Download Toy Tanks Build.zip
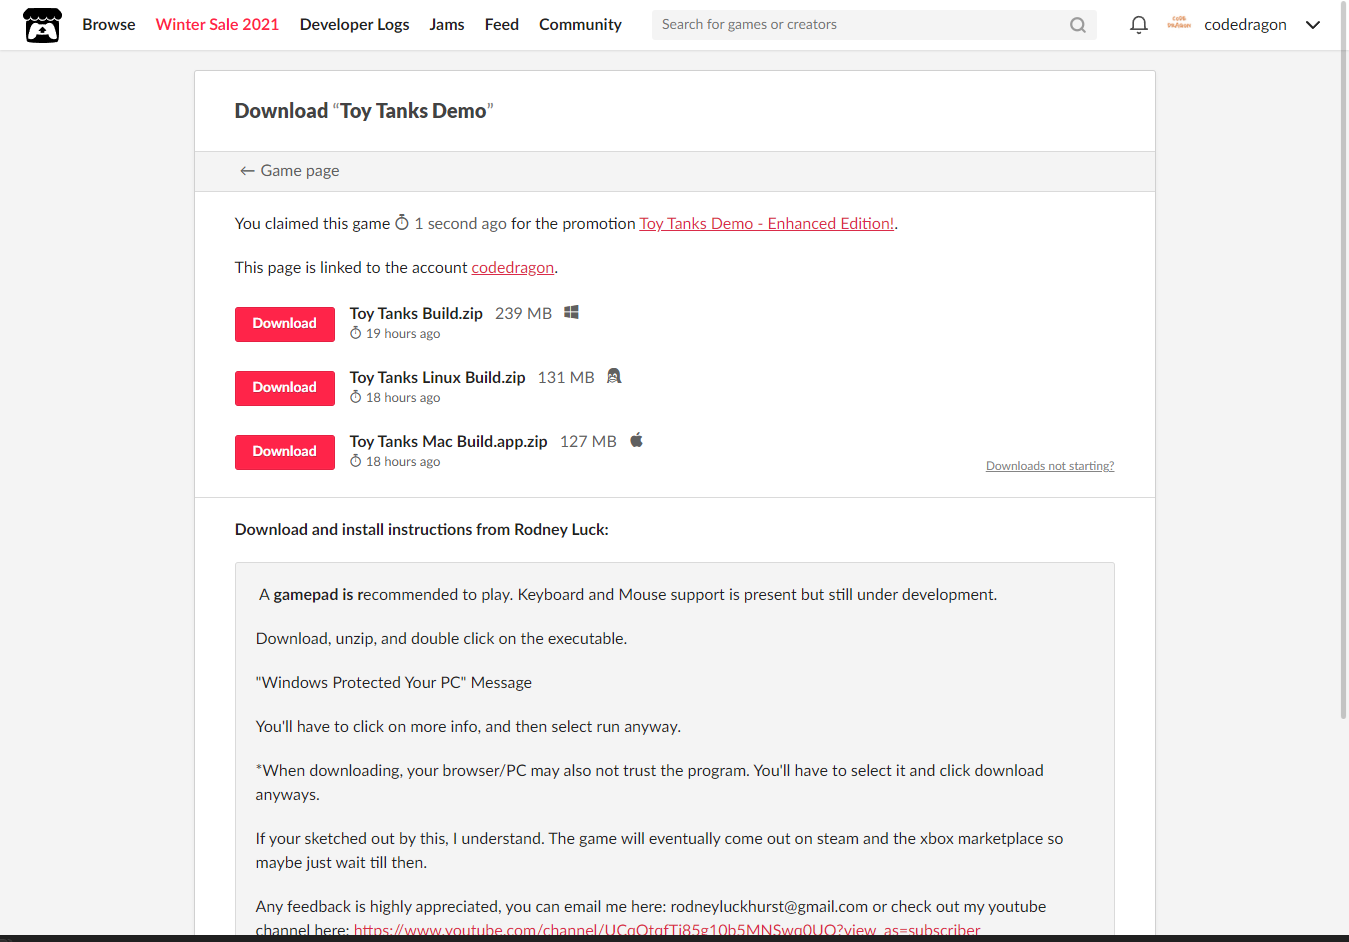 point(285,324)
